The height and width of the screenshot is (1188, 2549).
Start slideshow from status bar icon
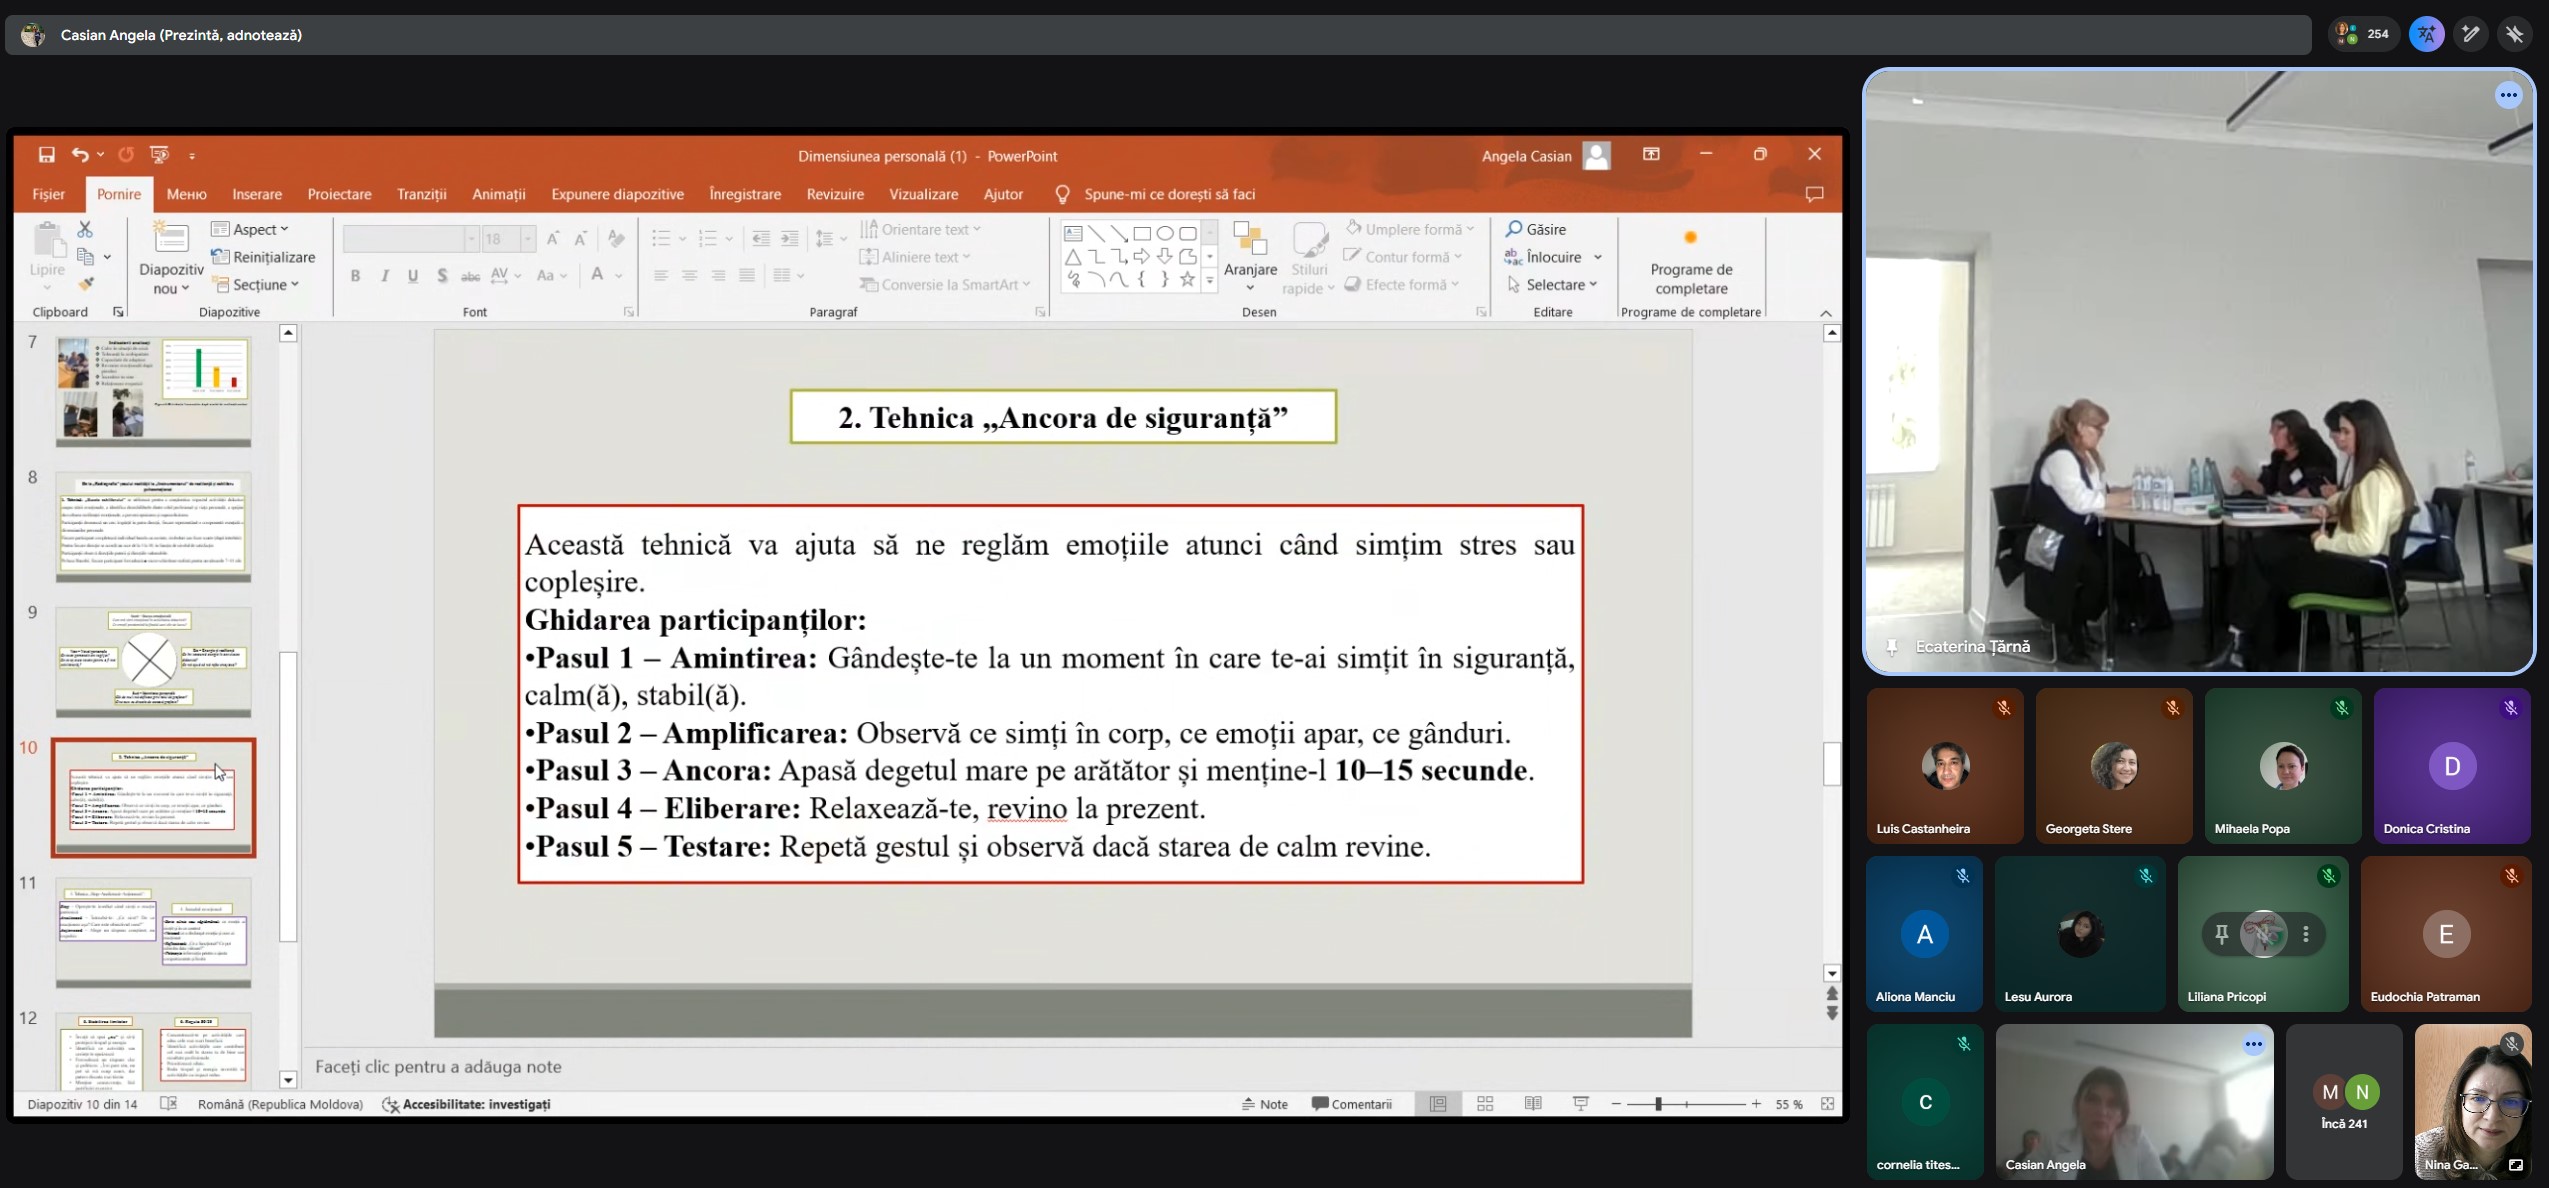pos(1581,1104)
